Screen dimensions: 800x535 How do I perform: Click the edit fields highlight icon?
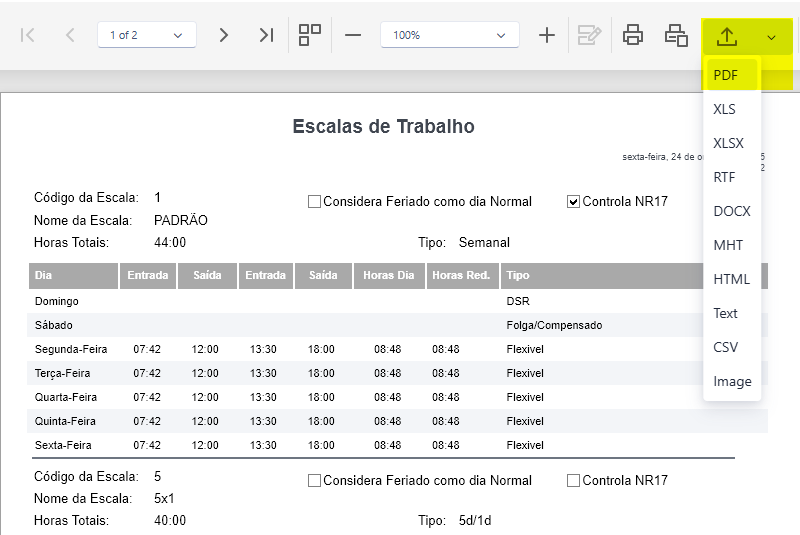[x=589, y=35]
